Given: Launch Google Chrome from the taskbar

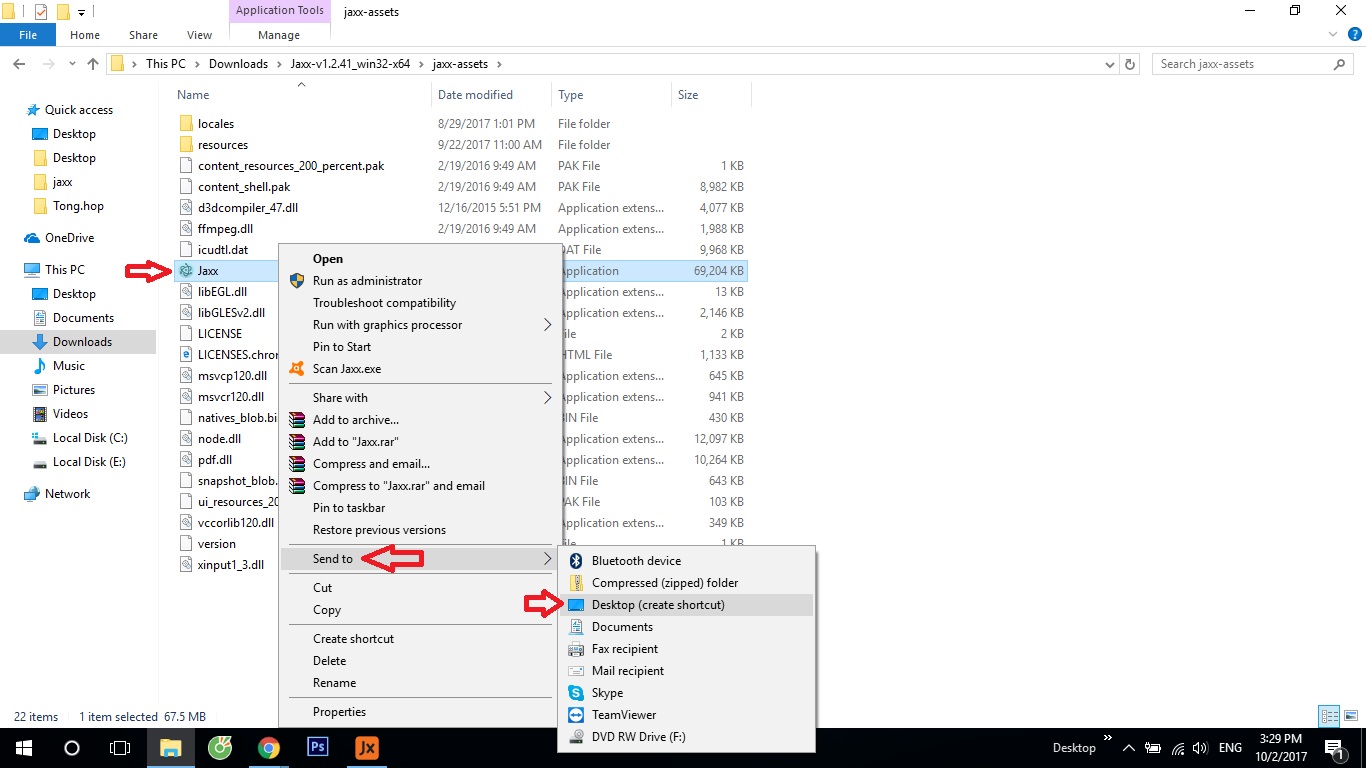Looking at the screenshot, I should click(x=269, y=747).
